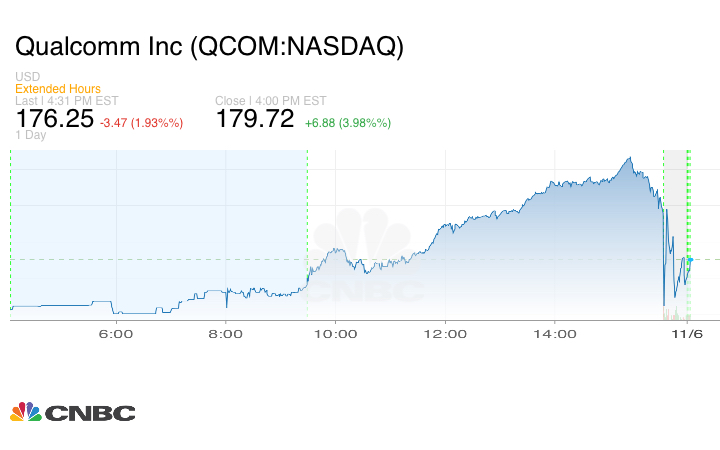Click the red -3.47 (1.93%) change
The image size is (720, 450).
click(x=141, y=123)
